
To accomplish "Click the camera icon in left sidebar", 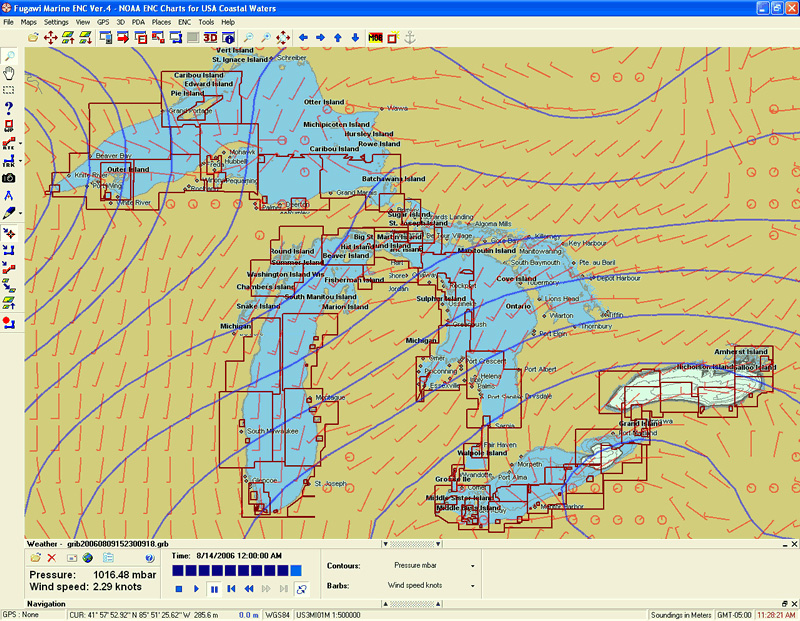I will point(9,178).
